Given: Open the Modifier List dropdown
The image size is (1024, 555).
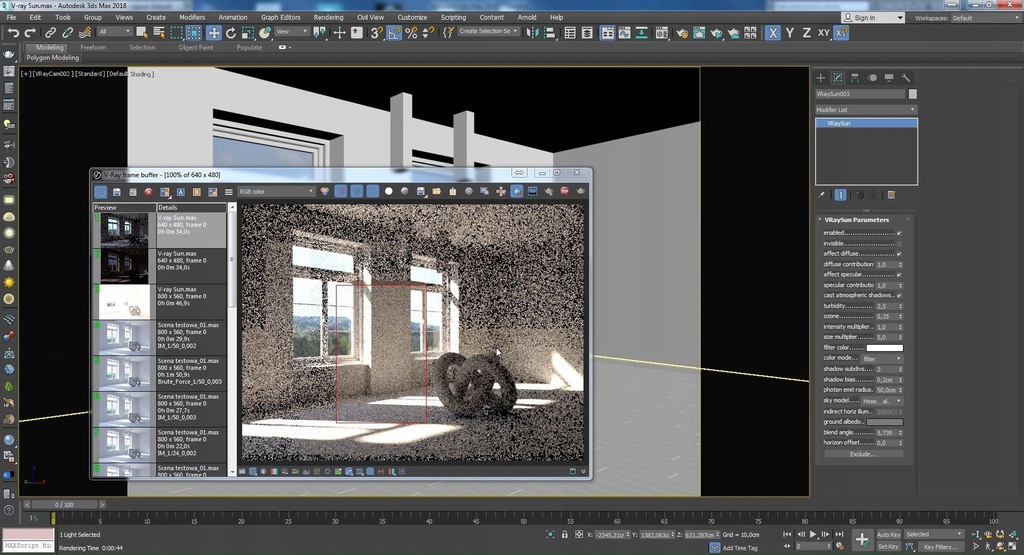Looking at the screenshot, I should (865, 109).
